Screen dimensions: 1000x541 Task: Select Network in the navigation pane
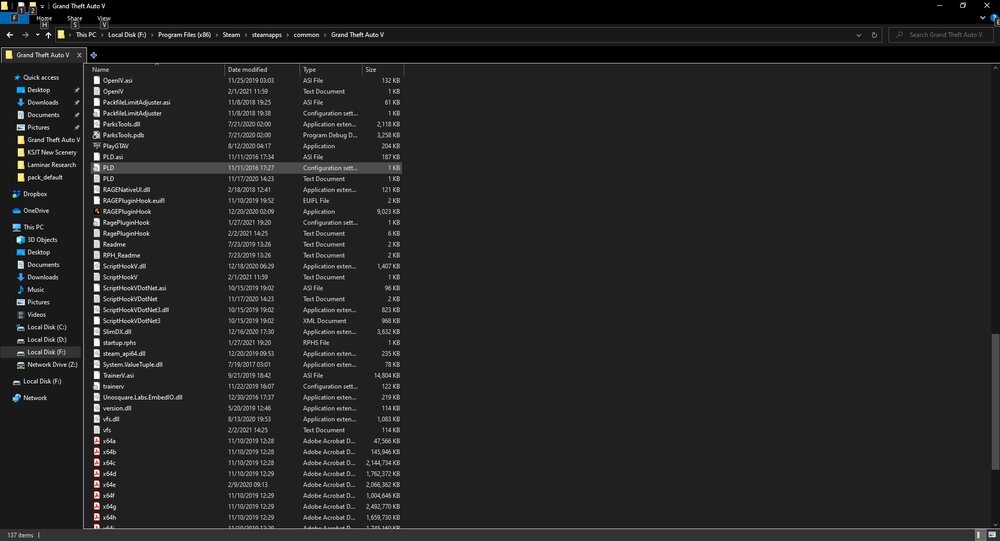(x=35, y=398)
